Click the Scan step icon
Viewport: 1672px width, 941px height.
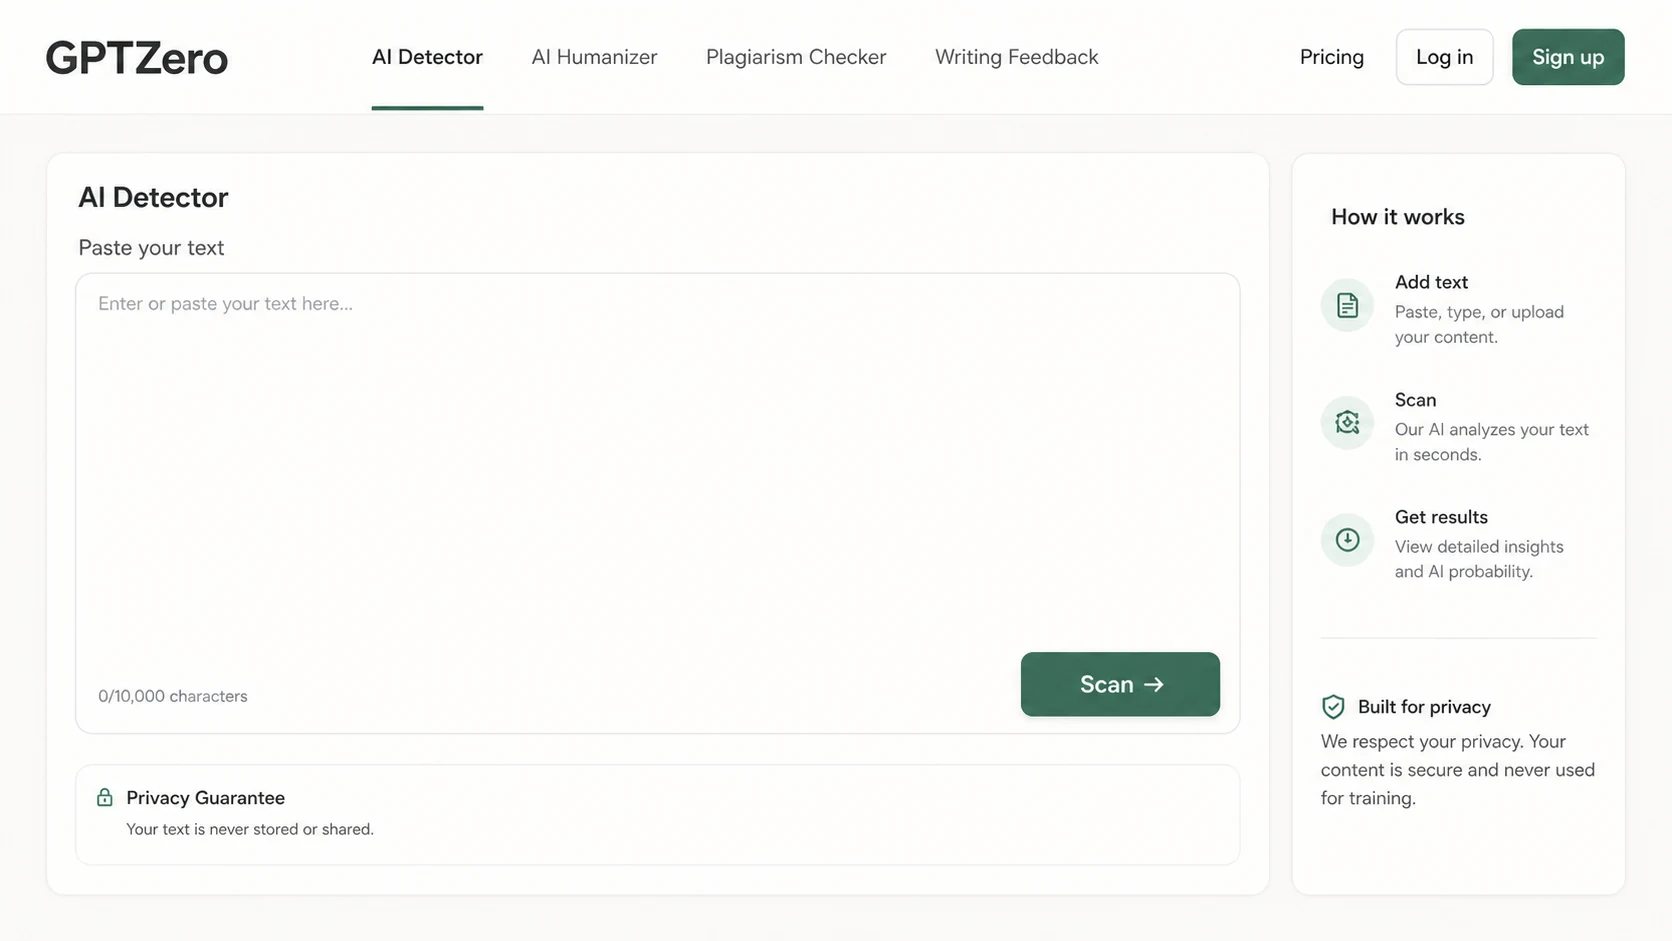pyautogui.click(x=1347, y=422)
